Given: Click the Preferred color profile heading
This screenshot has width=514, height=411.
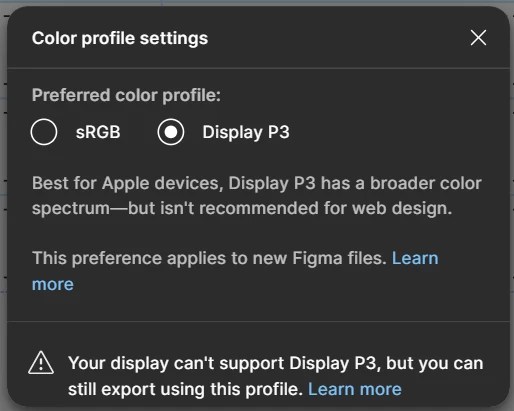Looking at the screenshot, I should (126, 95).
